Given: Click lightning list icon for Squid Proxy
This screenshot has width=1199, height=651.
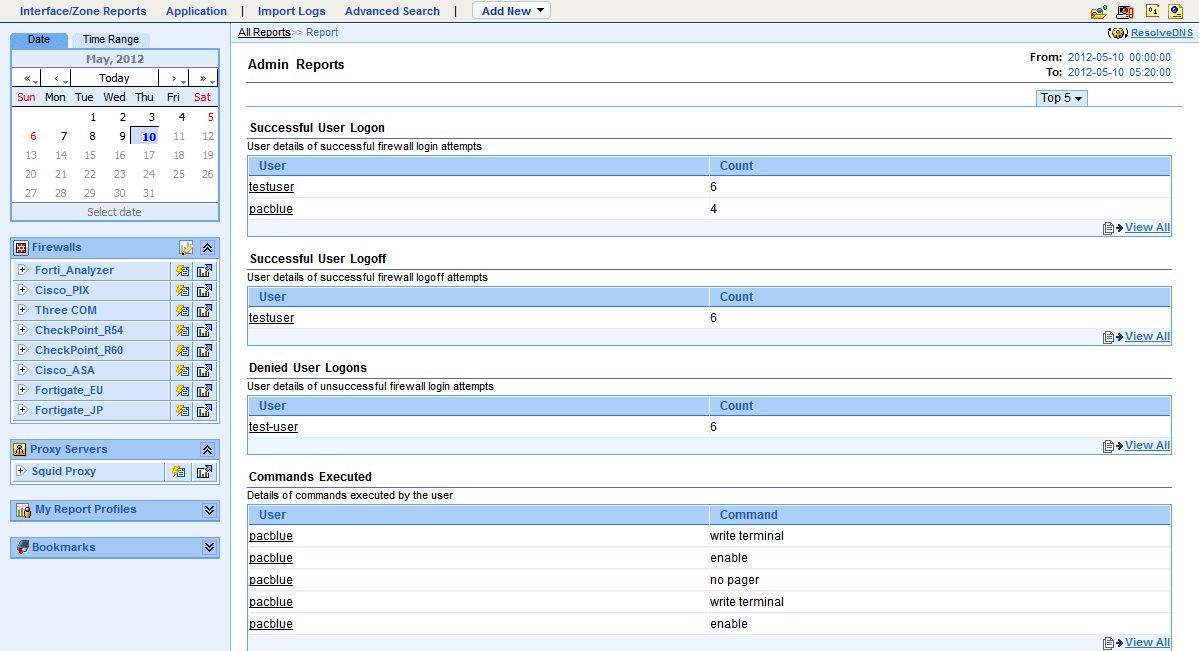Looking at the screenshot, I should [178, 471].
